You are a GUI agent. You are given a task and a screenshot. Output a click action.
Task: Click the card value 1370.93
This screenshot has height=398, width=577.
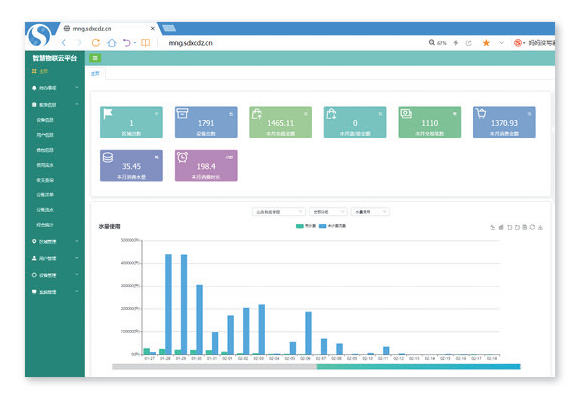504,123
